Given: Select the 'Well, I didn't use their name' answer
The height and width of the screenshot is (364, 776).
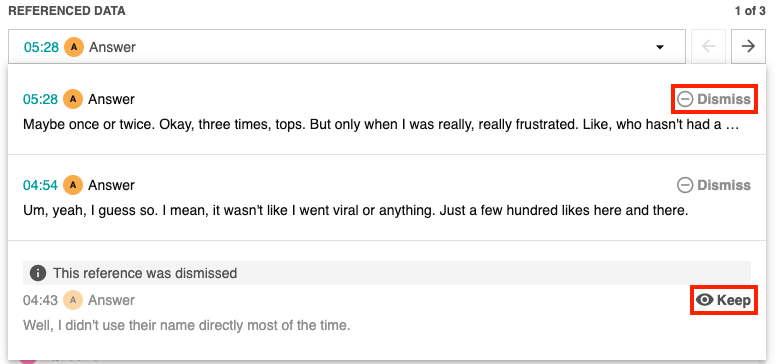Looking at the screenshot, I should coord(187,325).
